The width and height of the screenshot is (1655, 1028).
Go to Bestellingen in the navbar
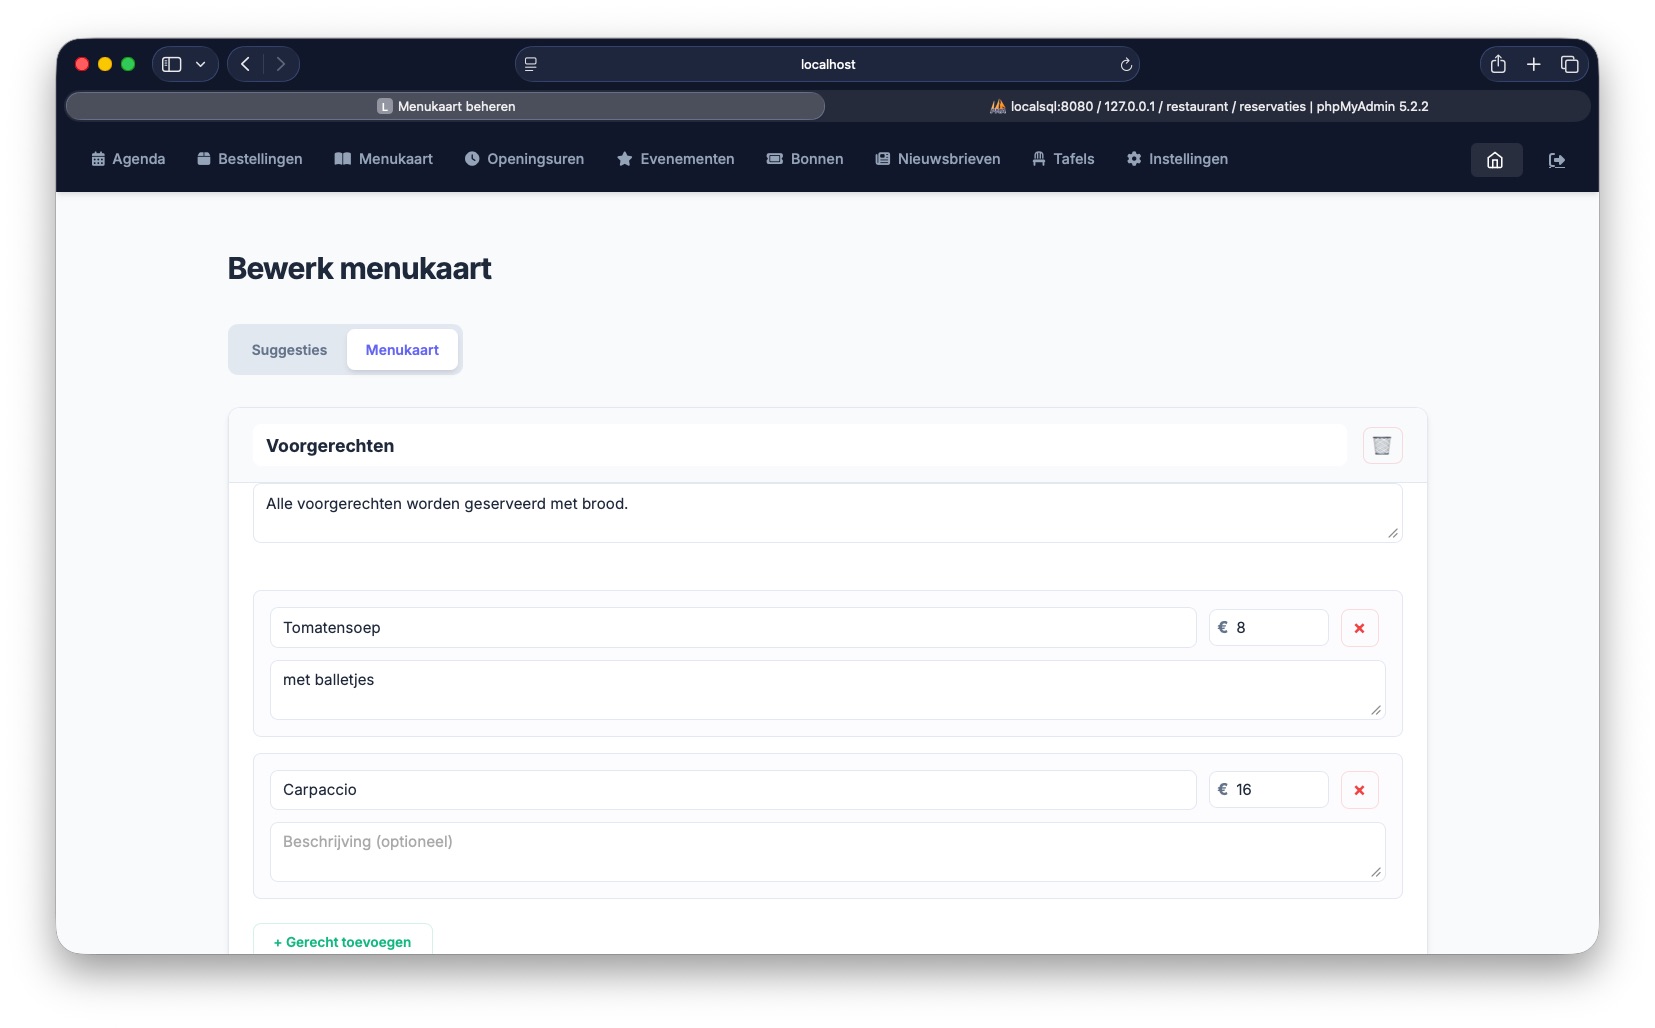point(250,159)
